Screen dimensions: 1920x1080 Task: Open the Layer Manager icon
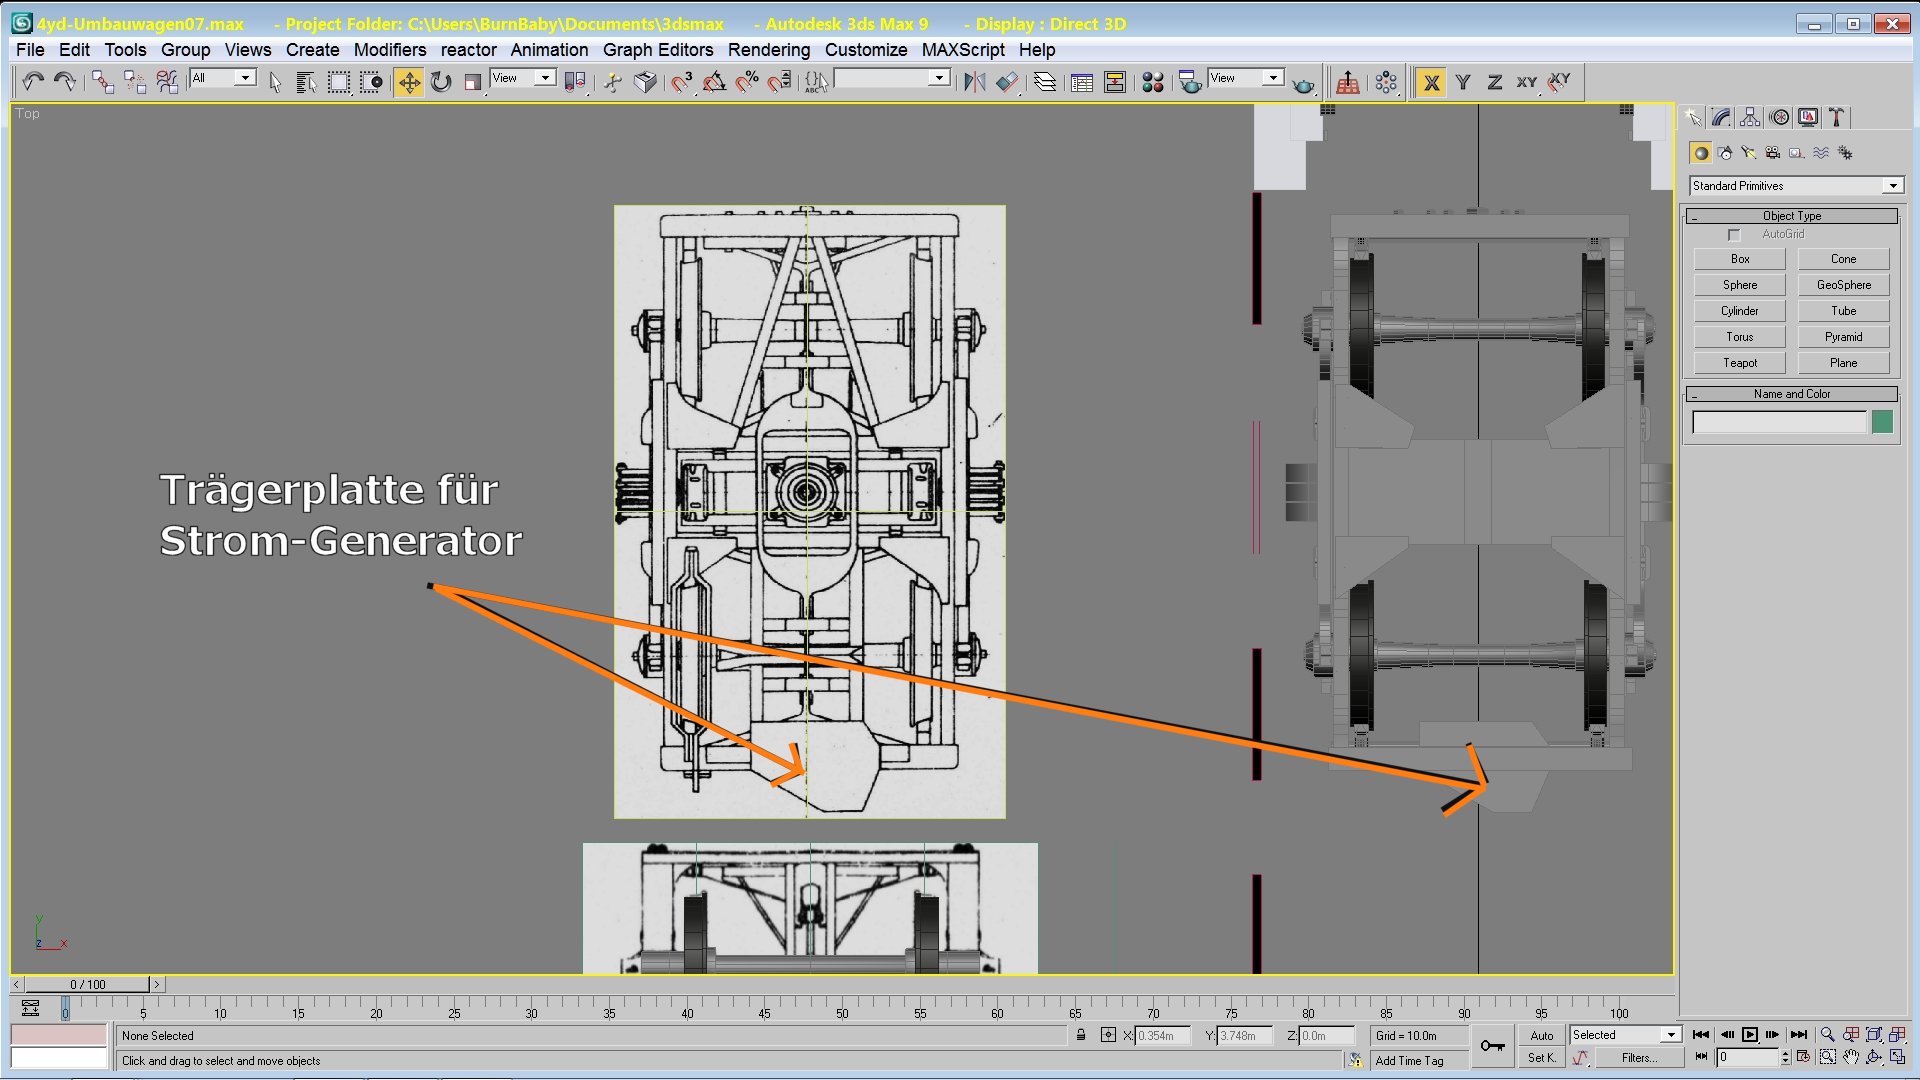pyautogui.click(x=1045, y=82)
